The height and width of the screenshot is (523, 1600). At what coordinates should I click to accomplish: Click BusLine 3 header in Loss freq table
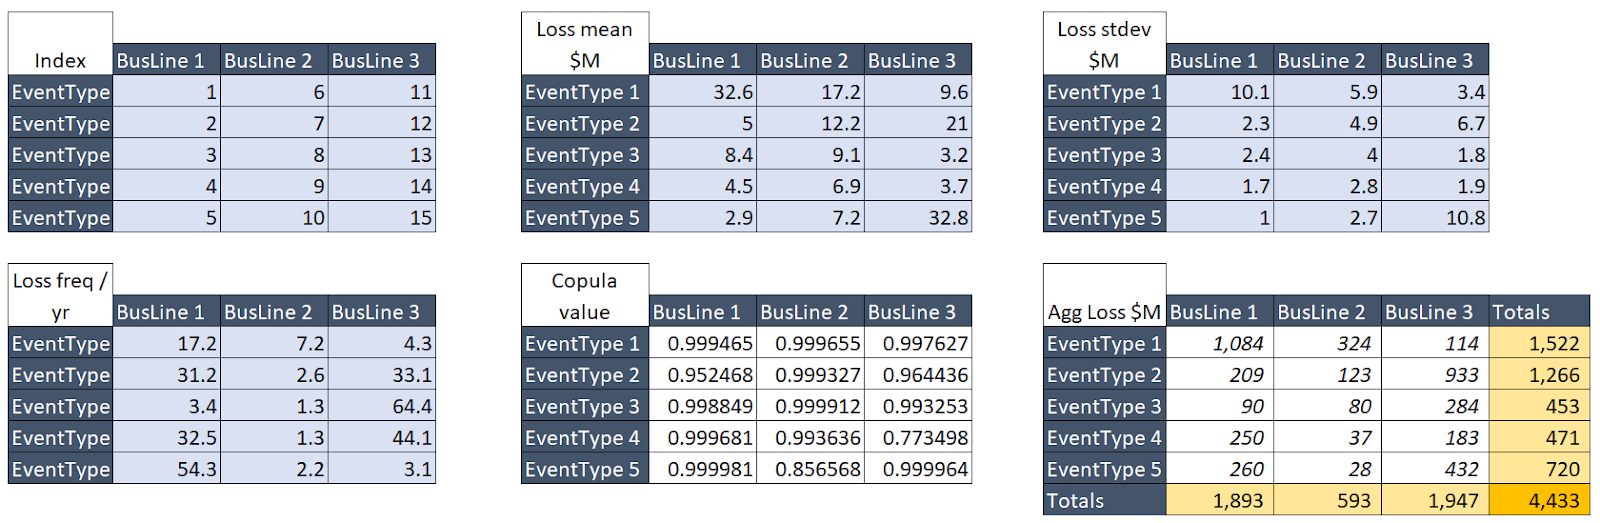[382, 312]
